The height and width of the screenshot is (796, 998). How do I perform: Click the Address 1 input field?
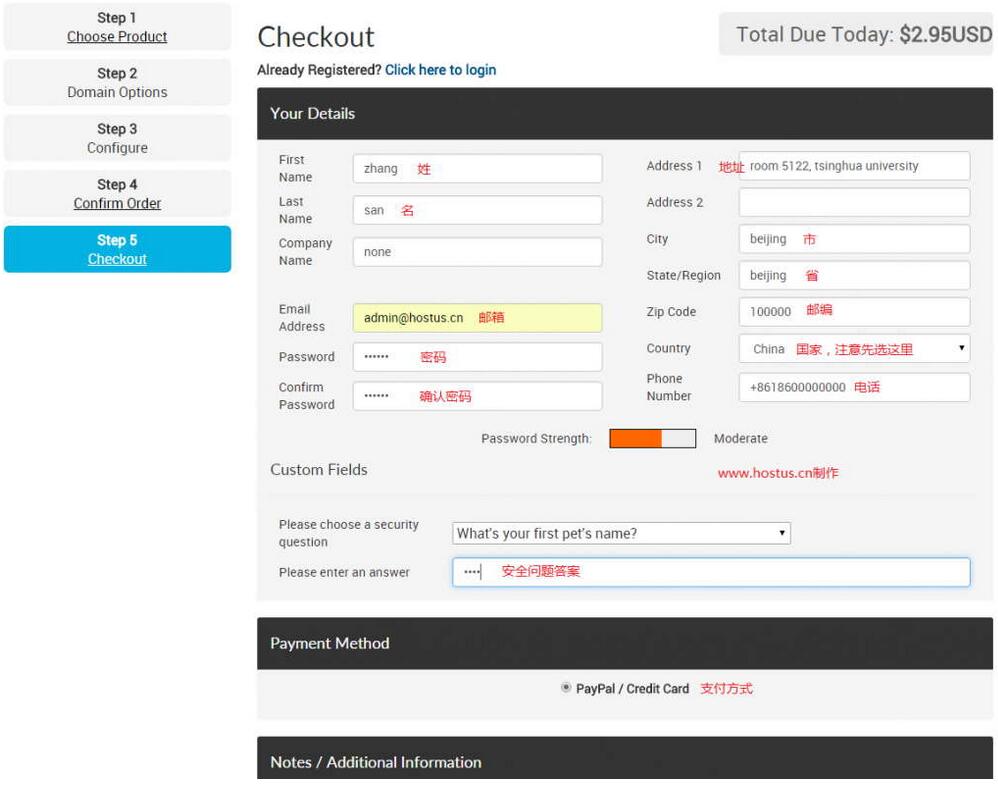(x=854, y=166)
